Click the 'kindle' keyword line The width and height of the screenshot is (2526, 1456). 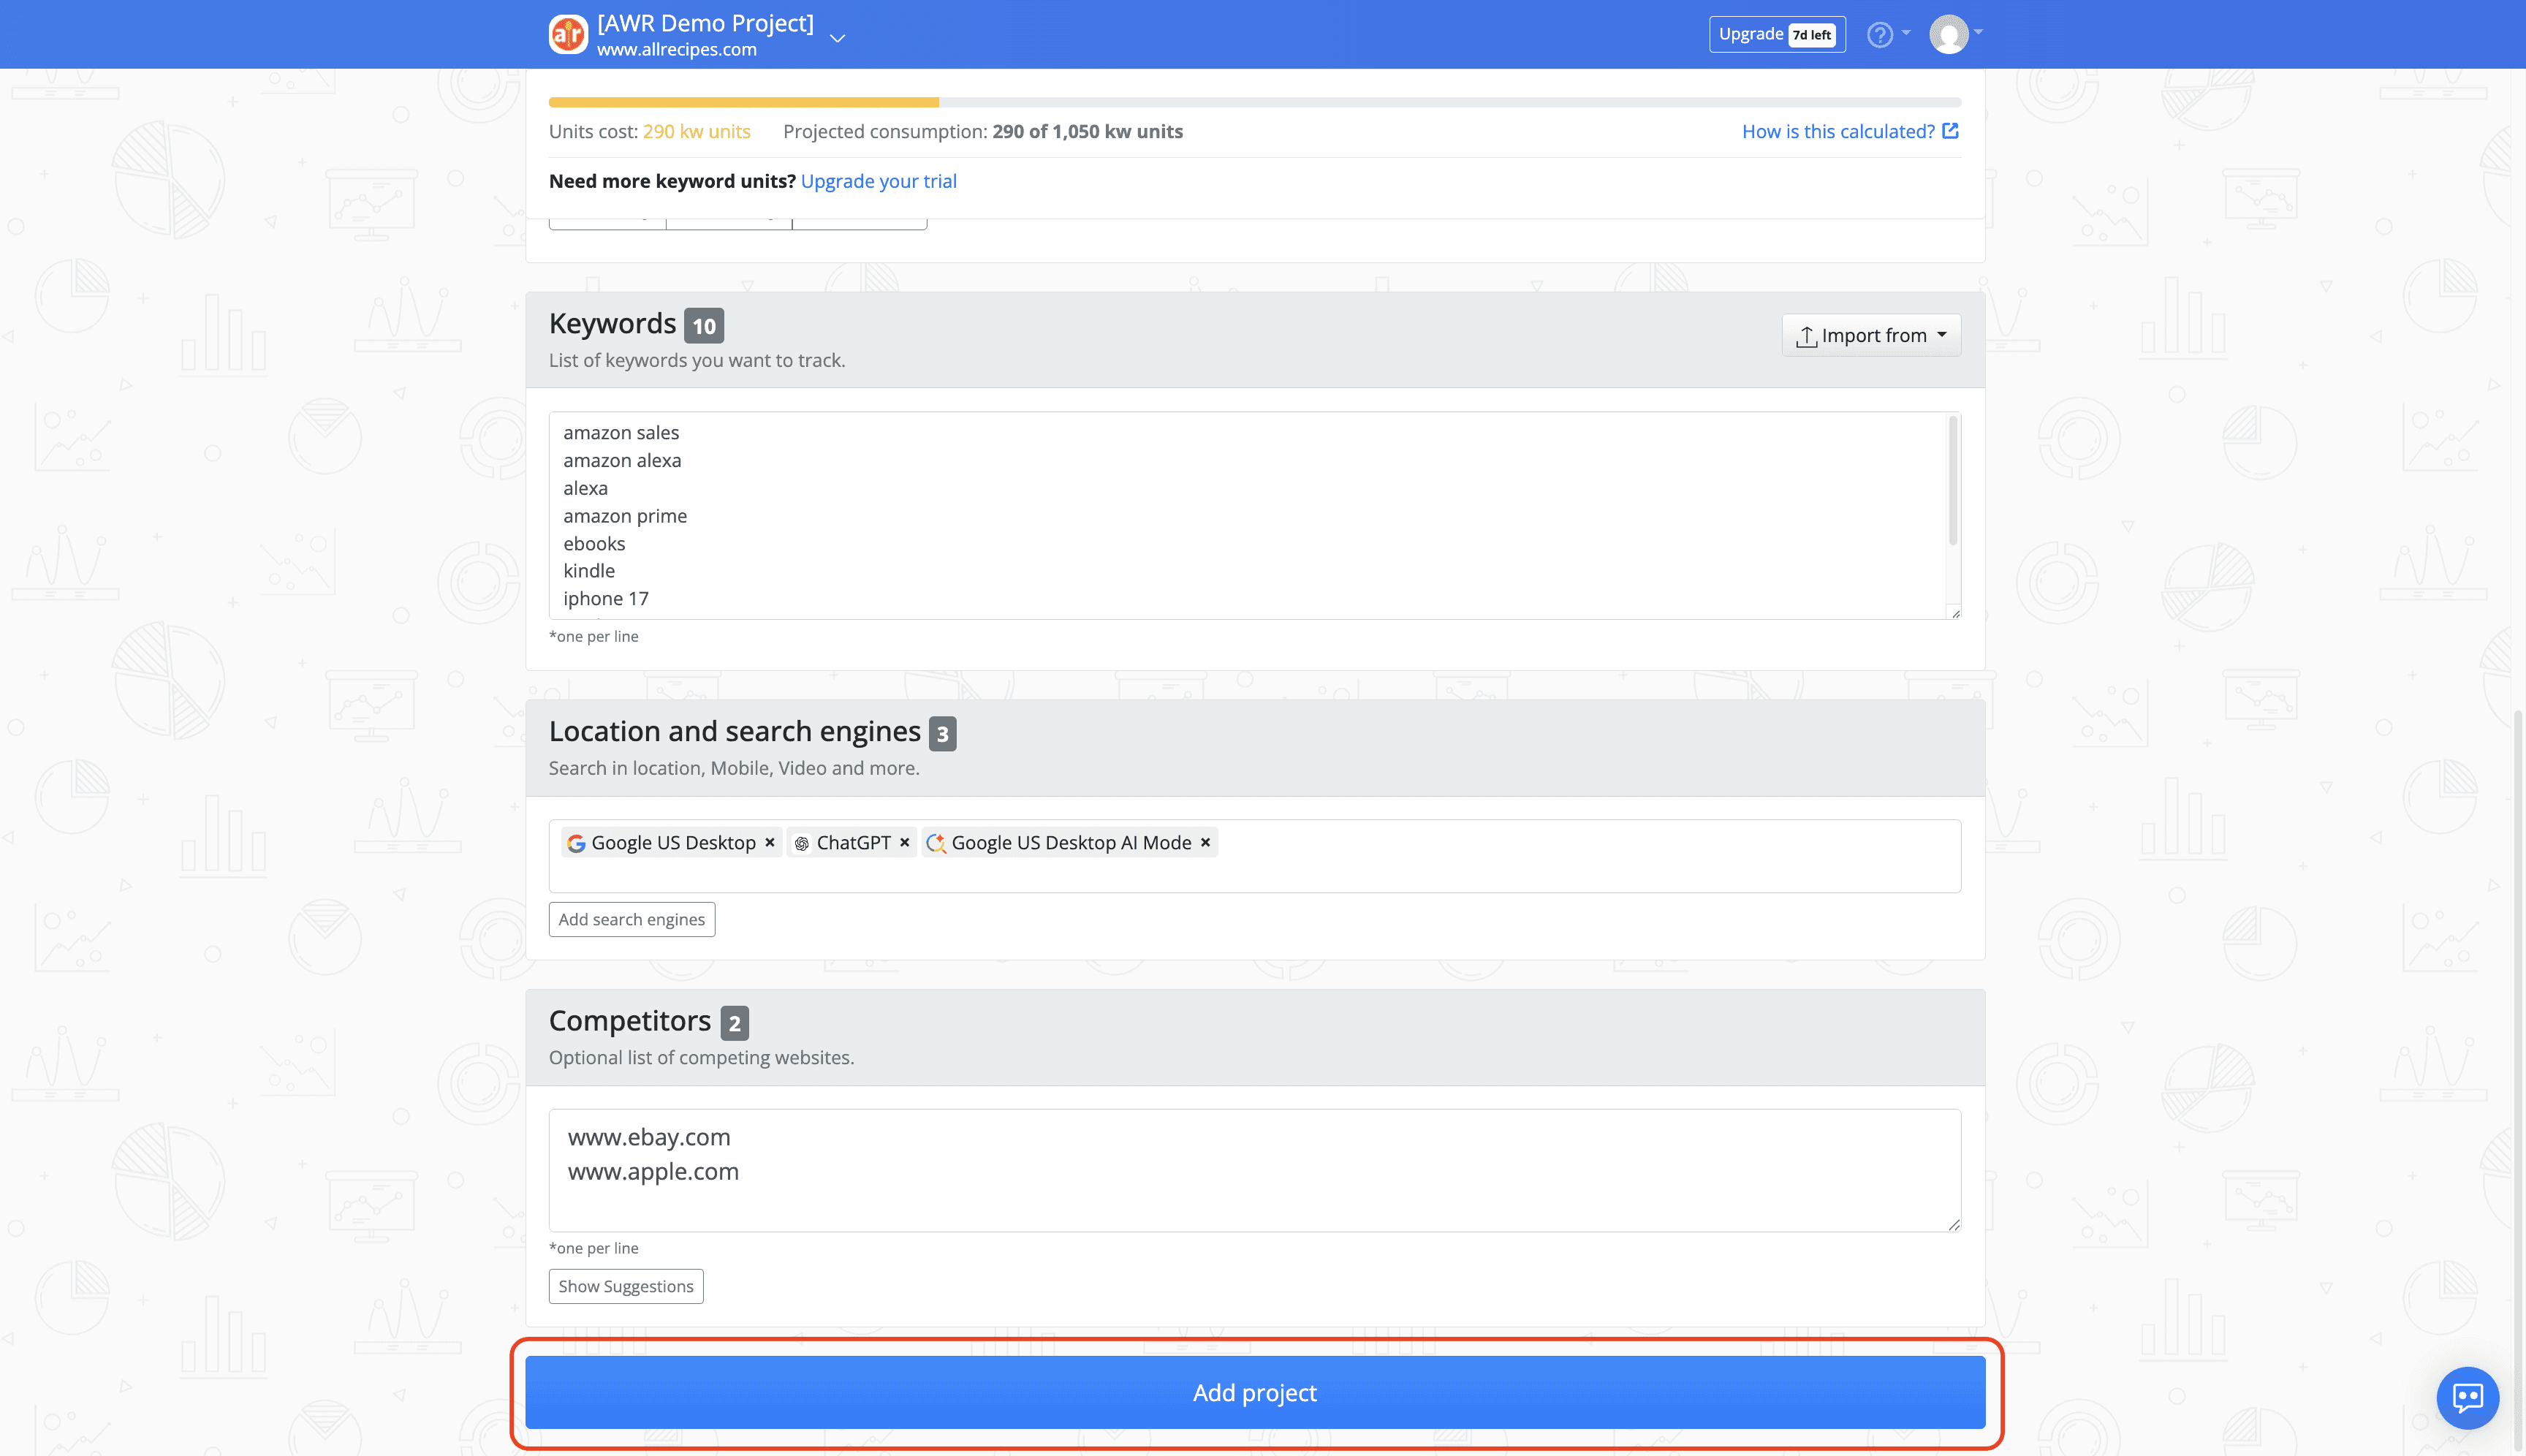pos(589,571)
